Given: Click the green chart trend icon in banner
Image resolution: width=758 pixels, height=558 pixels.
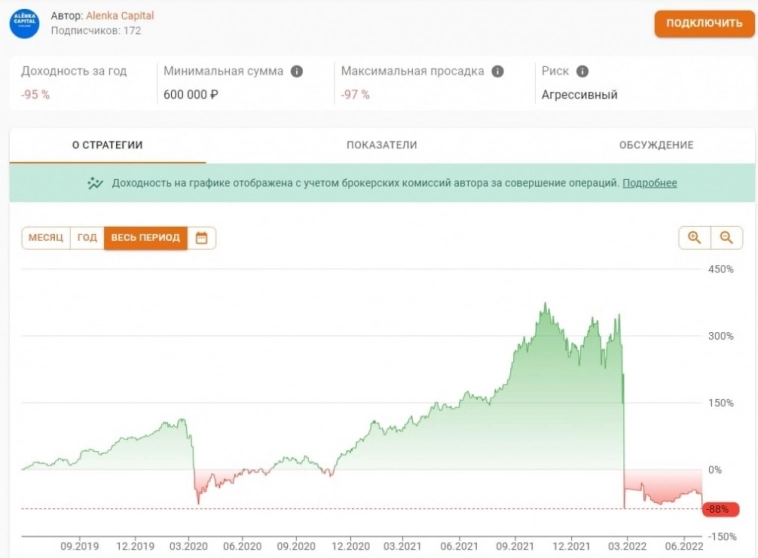Looking at the screenshot, I should pos(95,184).
